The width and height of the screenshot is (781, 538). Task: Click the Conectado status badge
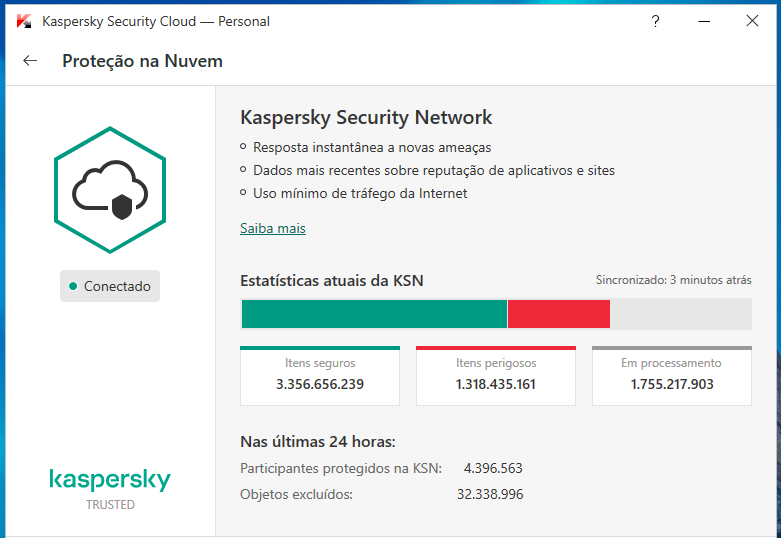pyautogui.click(x=110, y=287)
